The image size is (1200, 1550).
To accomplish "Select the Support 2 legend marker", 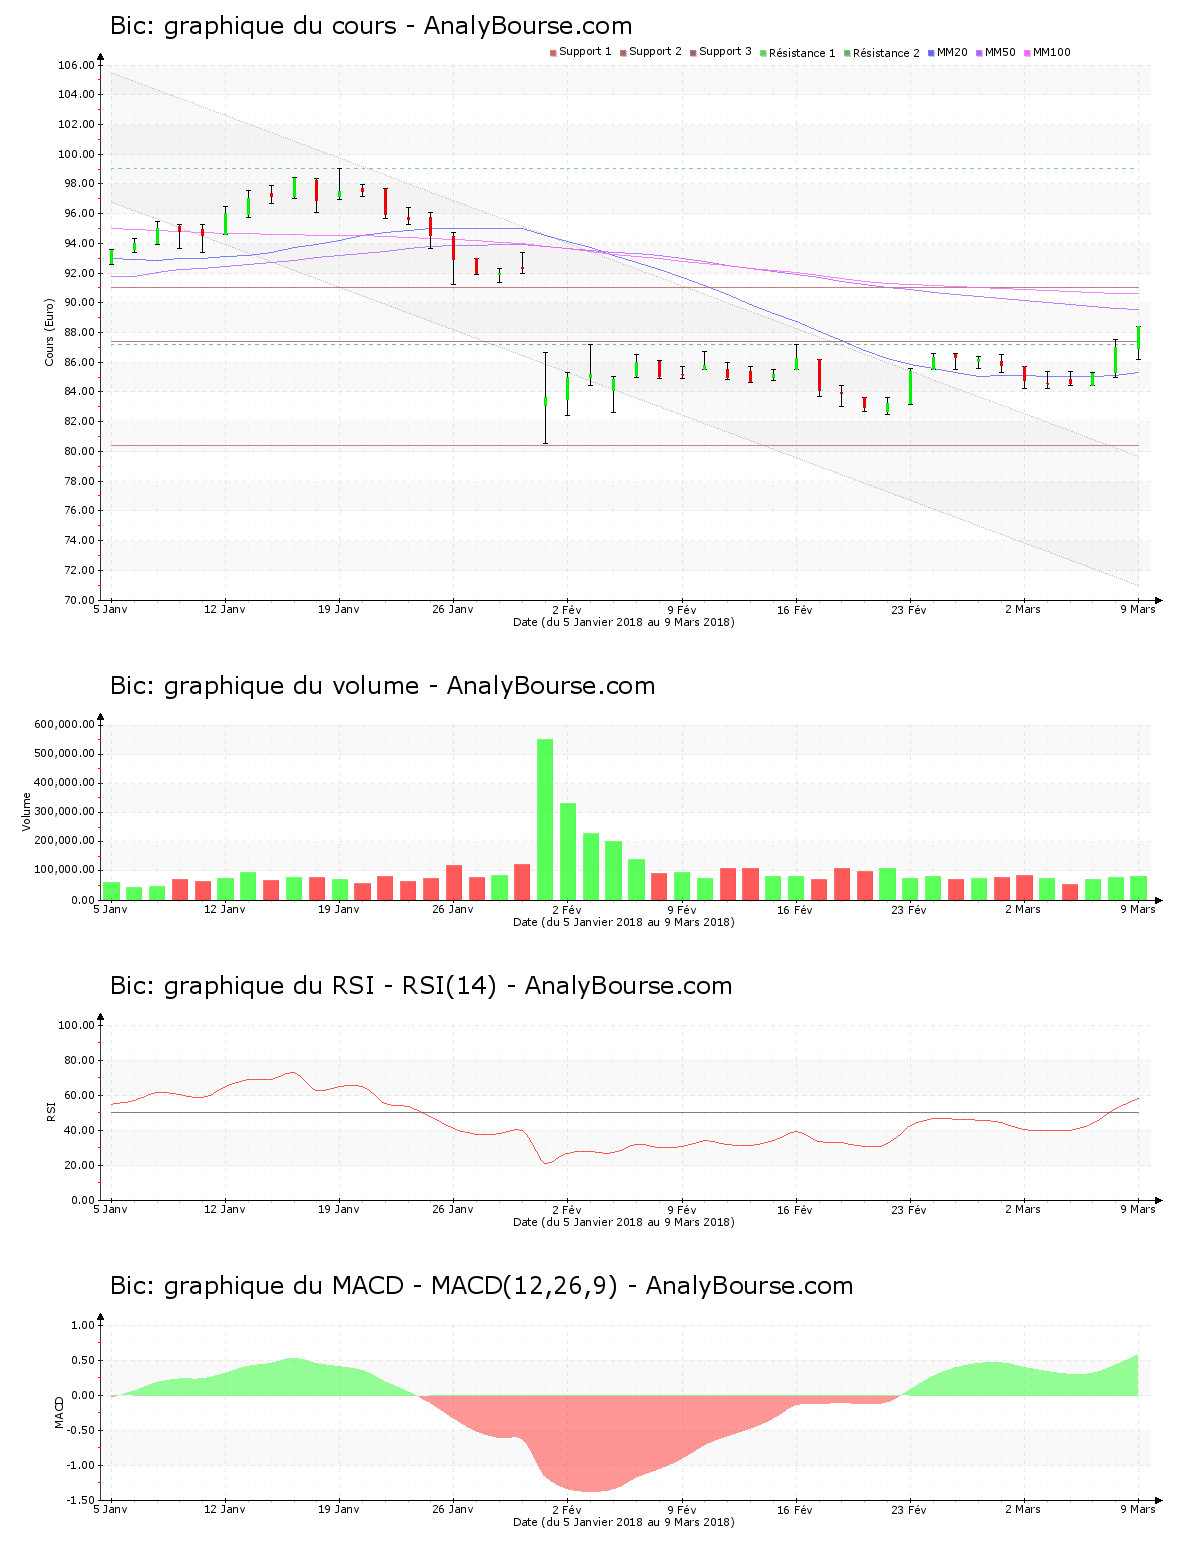I will coord(621,52).
